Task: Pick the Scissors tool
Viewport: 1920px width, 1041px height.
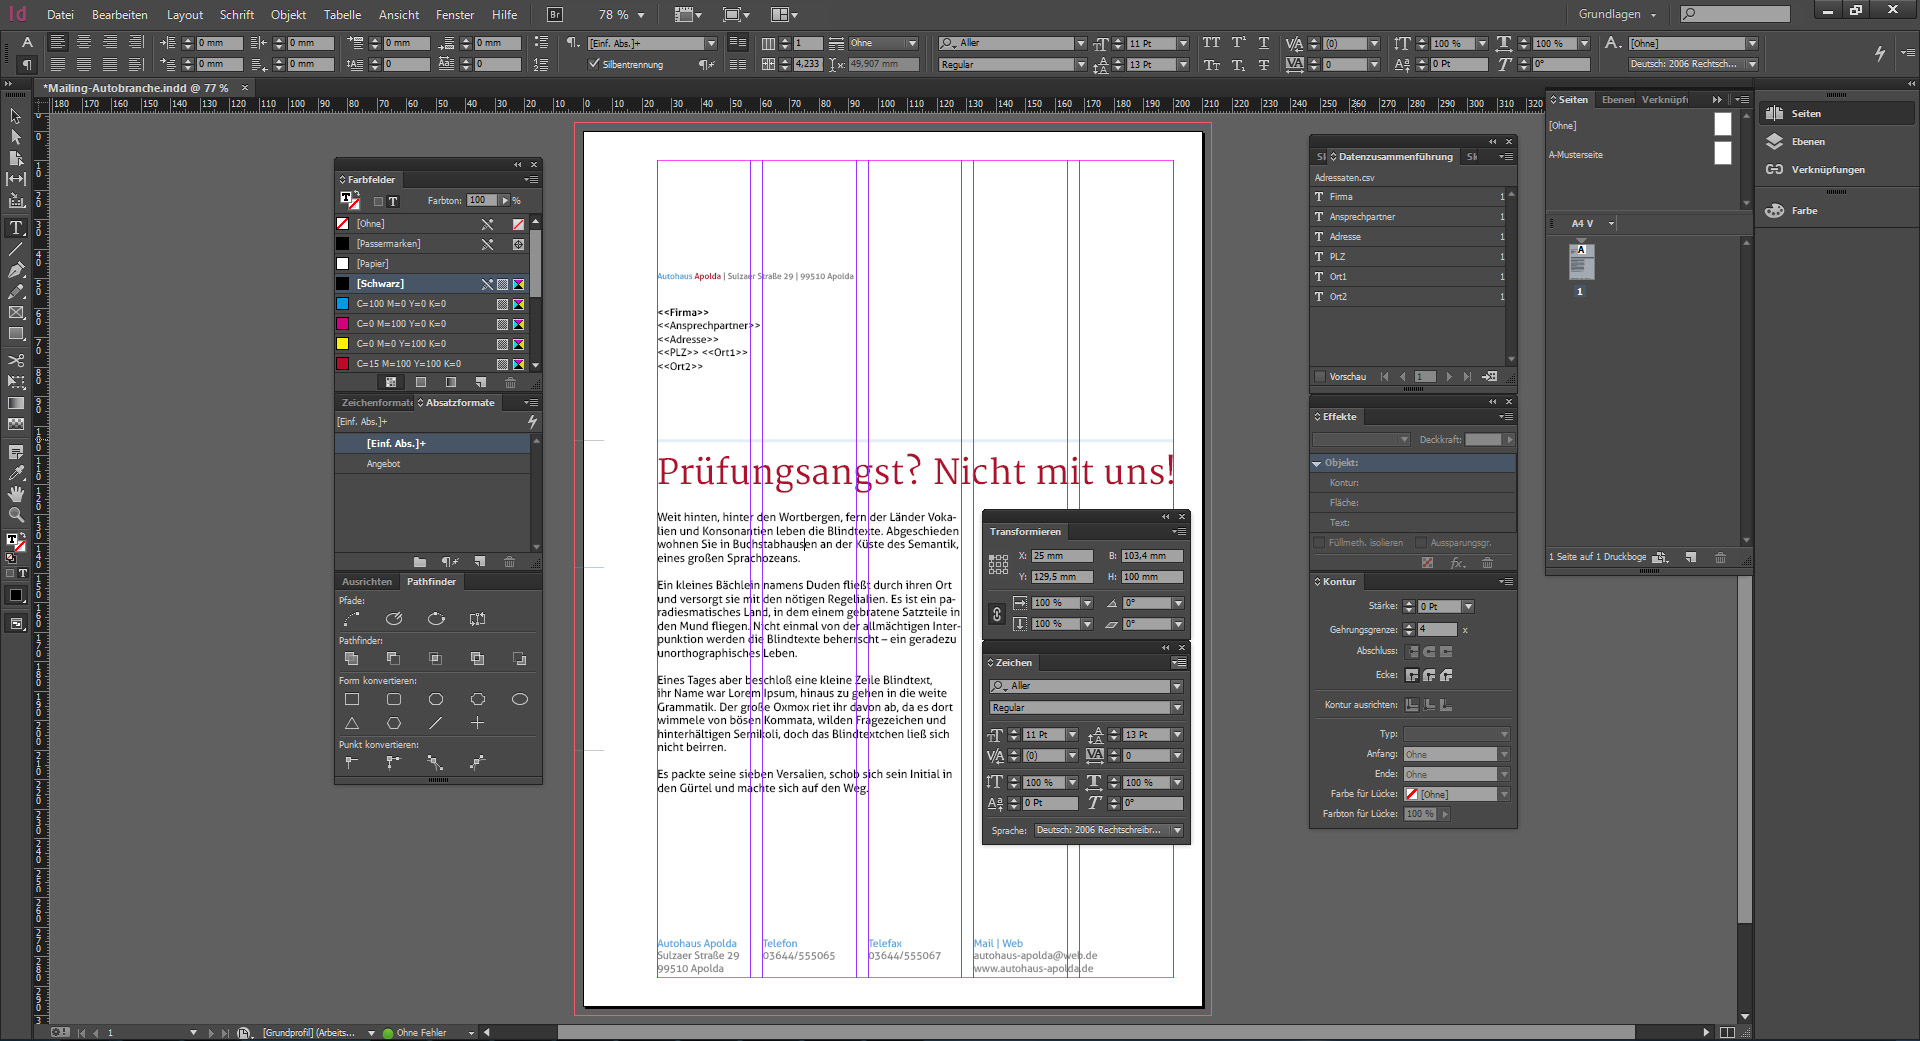Action: 16,360
